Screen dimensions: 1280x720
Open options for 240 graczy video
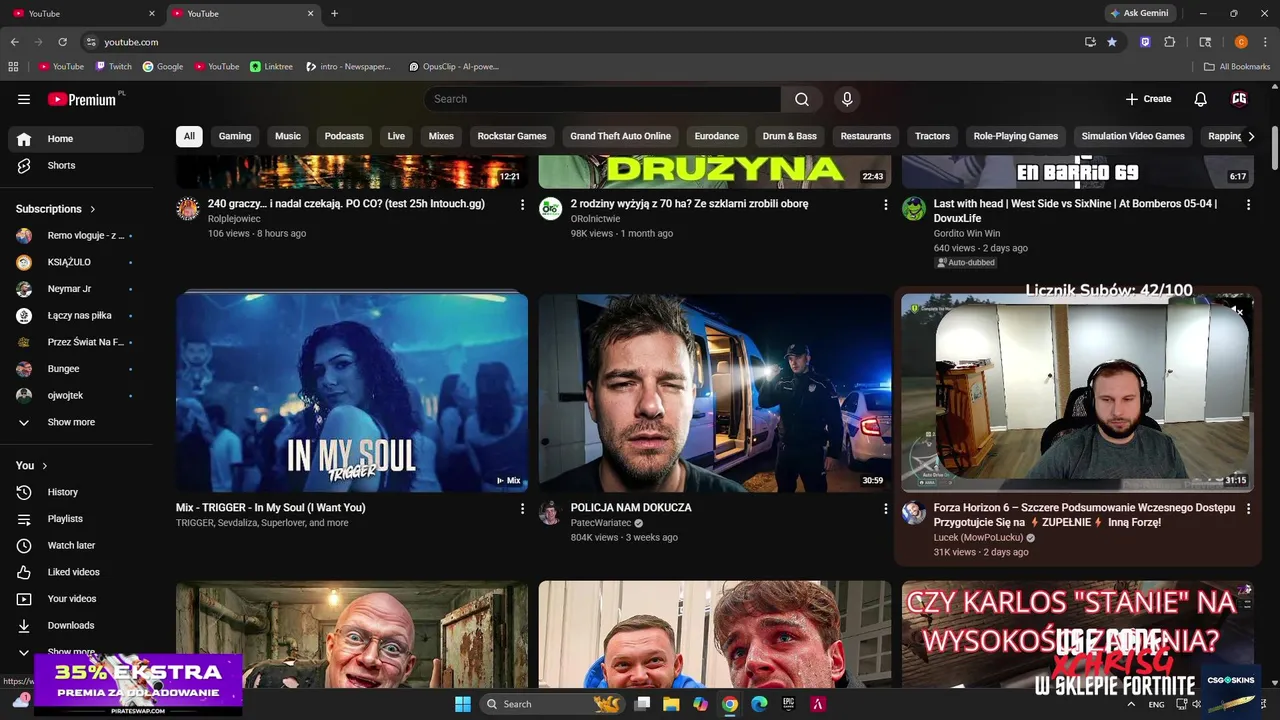pos(522,204)
